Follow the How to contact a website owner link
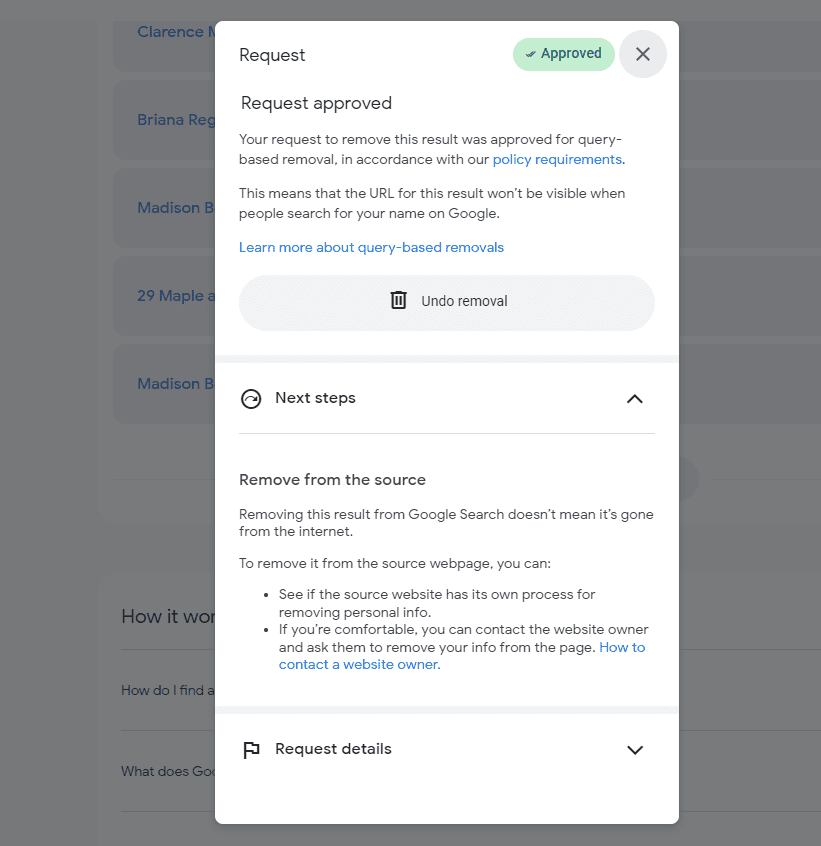Image resolution: width=821 pixels, height=846 pixels. (360, 664)
